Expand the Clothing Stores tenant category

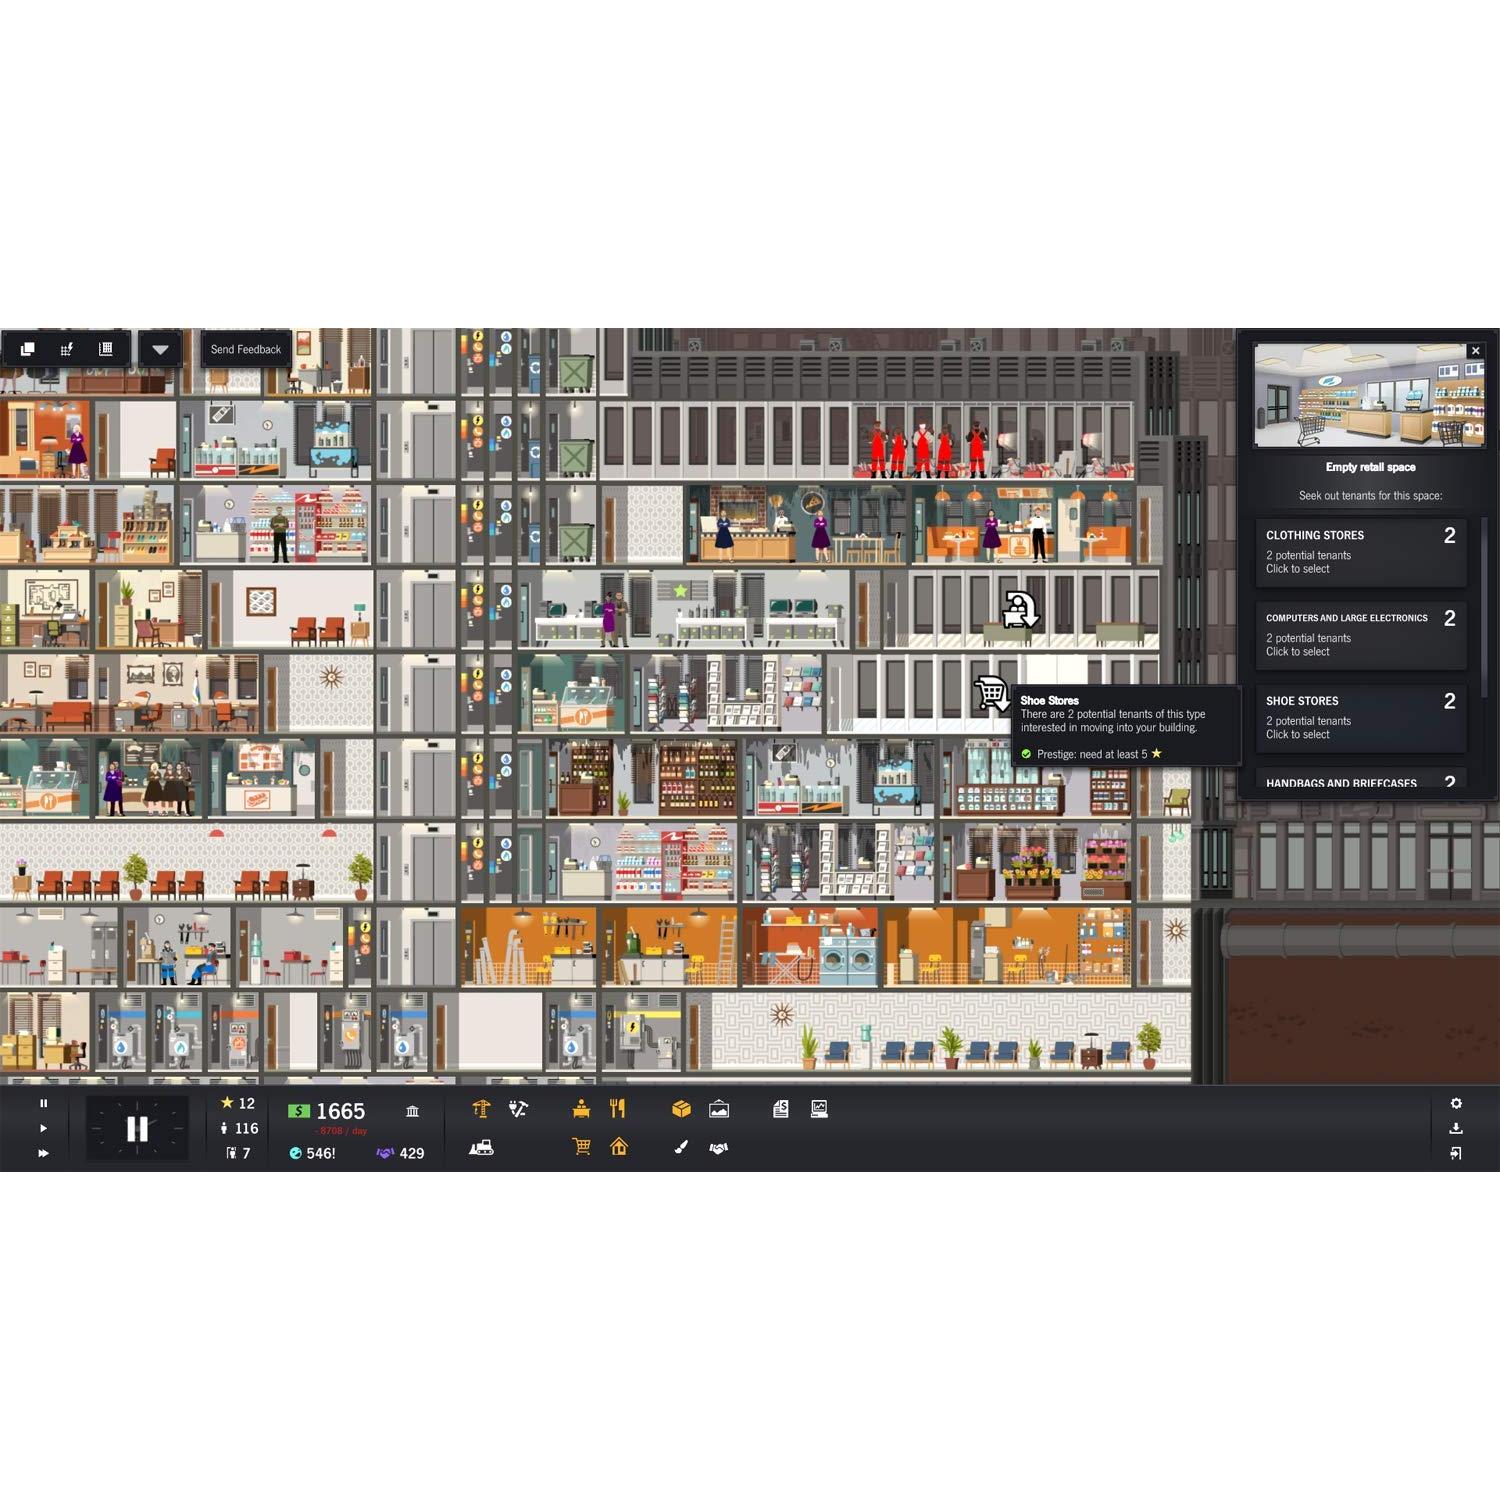click(1360, 552)
